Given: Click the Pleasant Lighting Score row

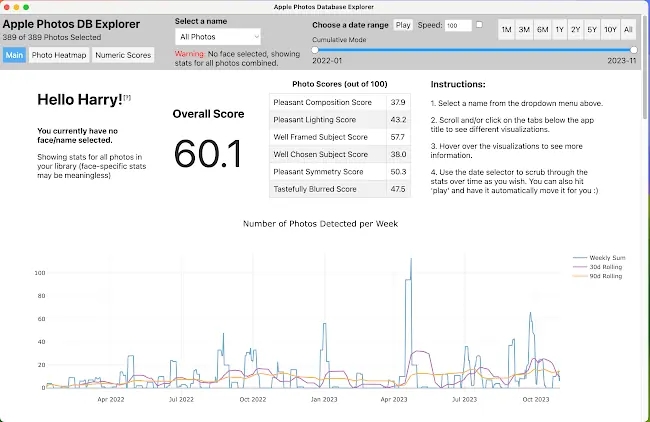Looking at the screenshot, I should (x=340, y=120).
